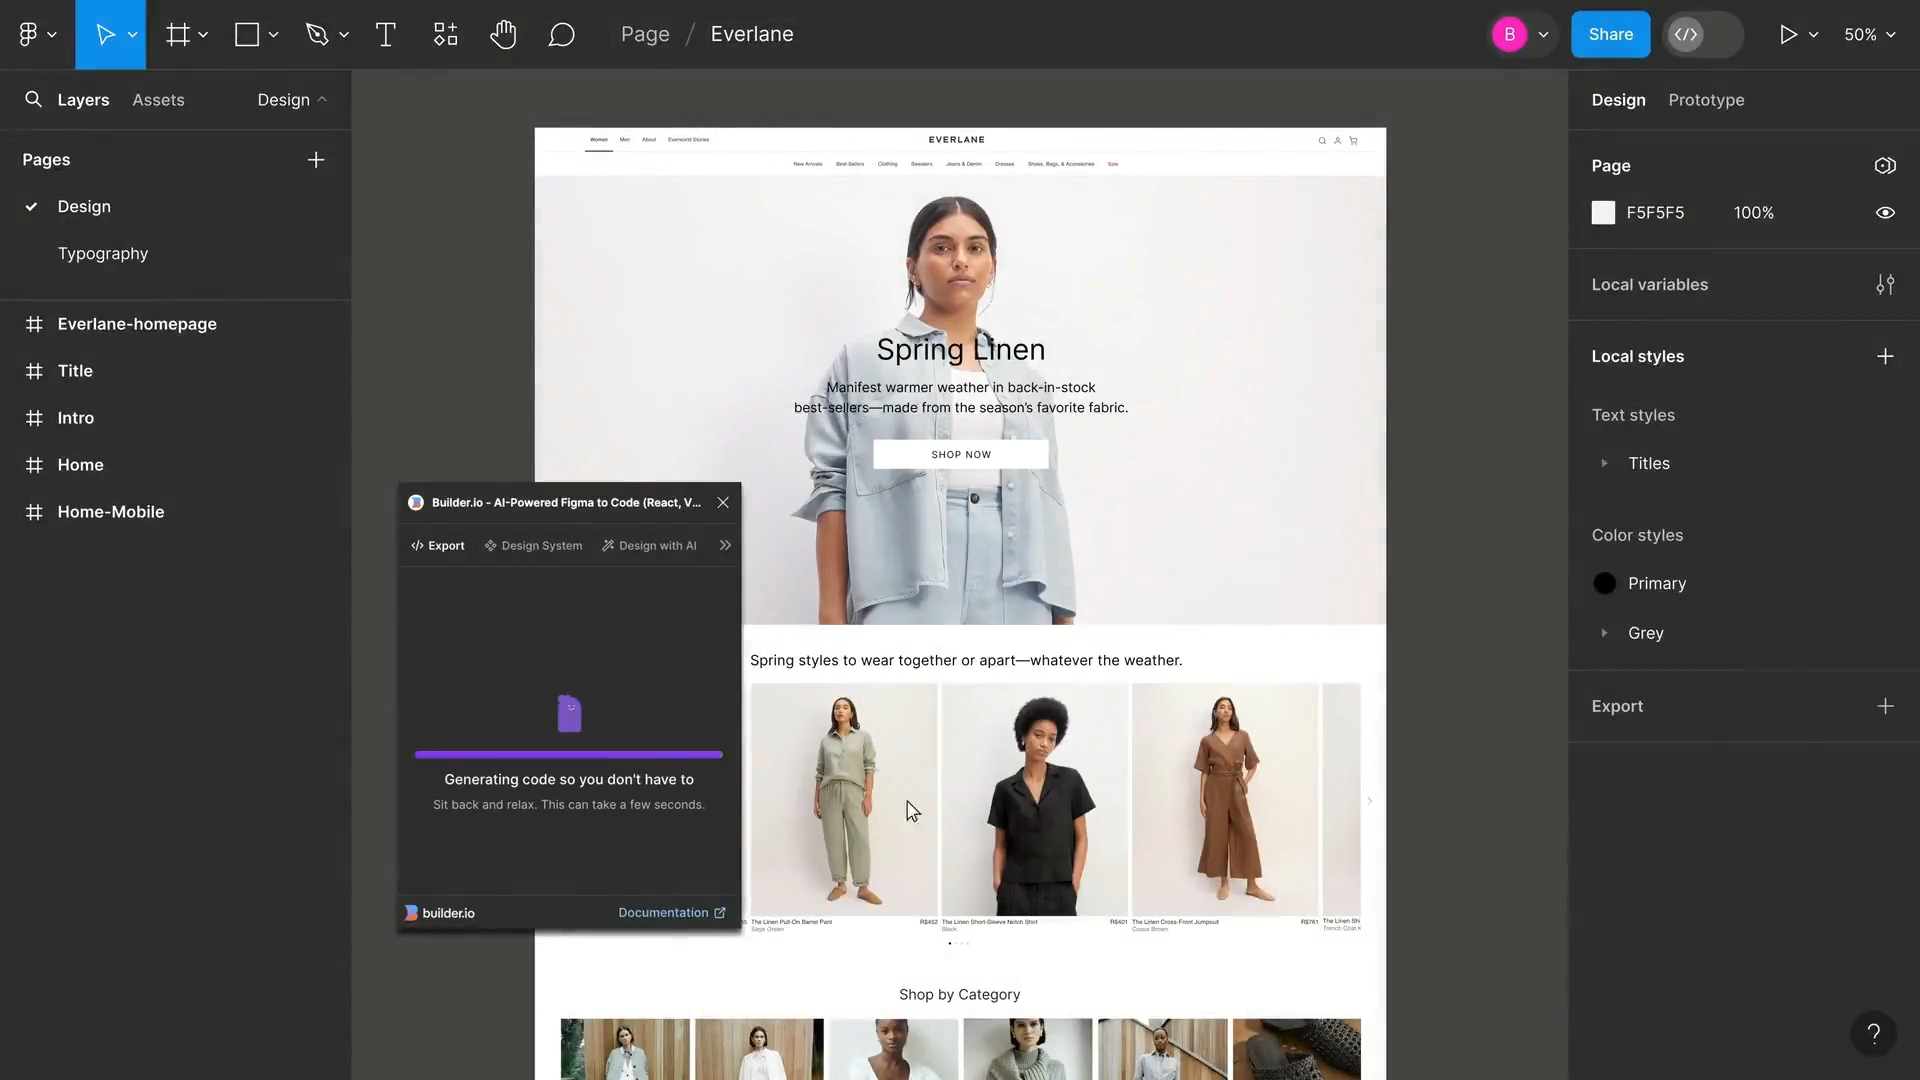Click the F5F5F5 page color swatch
Image resolution: width=1920 pixels, height=1080 pixels.
[1603, 213]
